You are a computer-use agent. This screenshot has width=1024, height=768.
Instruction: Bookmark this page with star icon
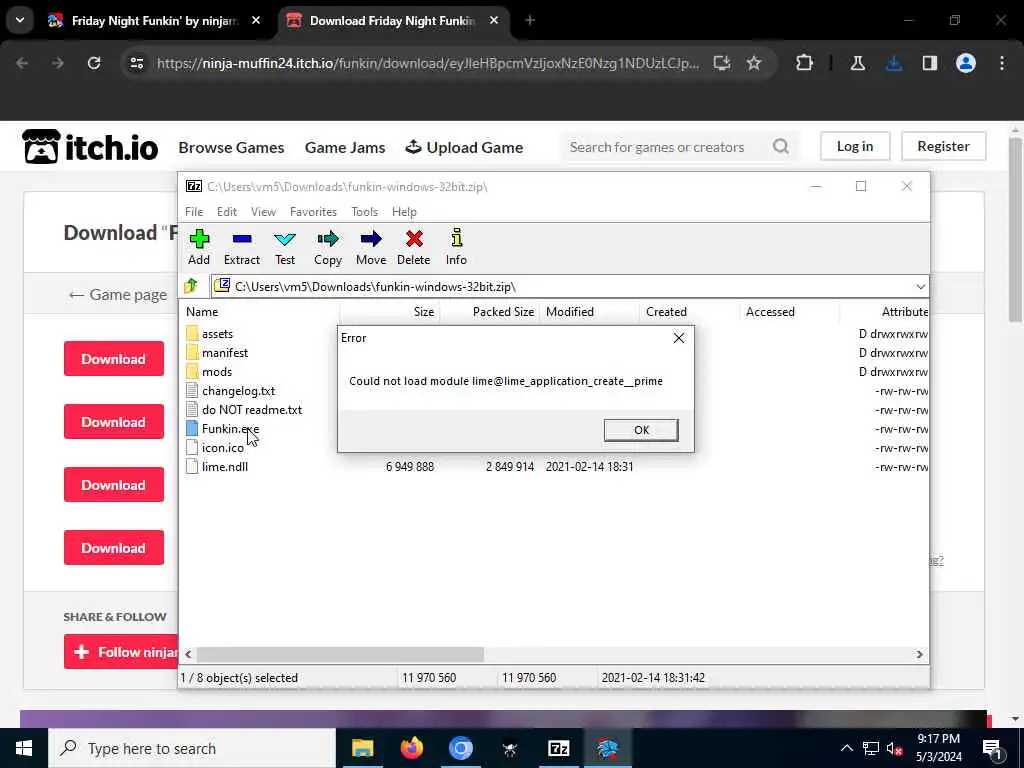754,63
